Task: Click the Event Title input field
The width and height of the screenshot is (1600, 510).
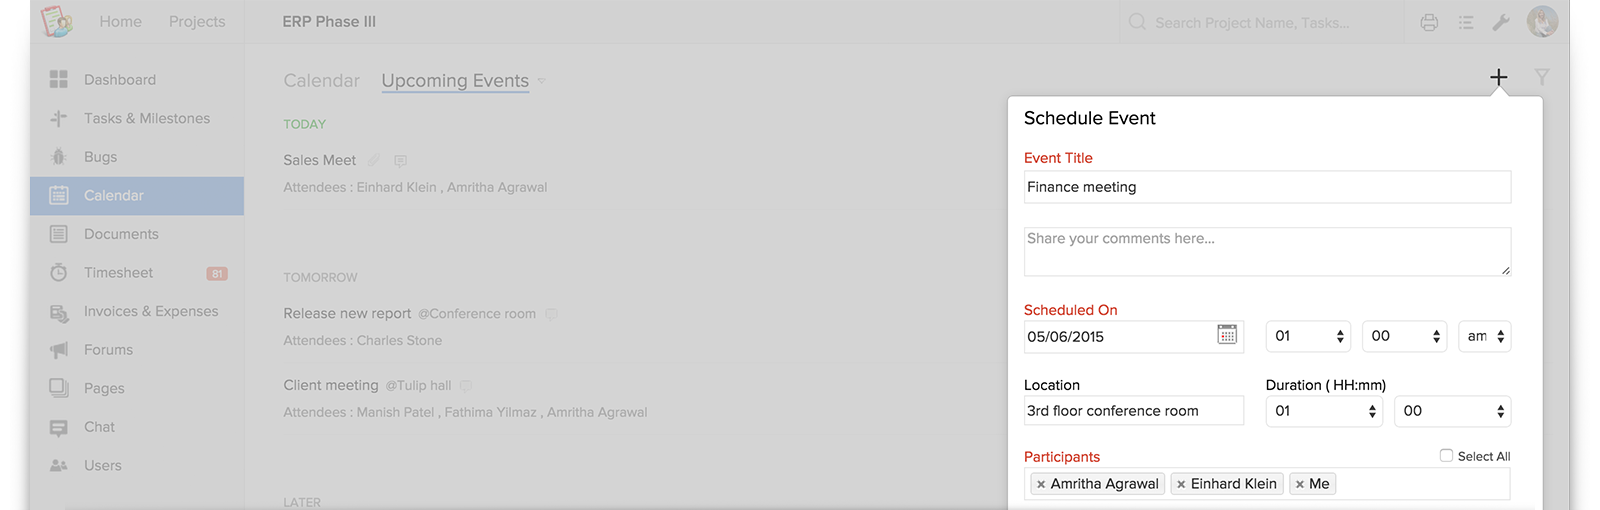Action: click(x=1267, y=187)
